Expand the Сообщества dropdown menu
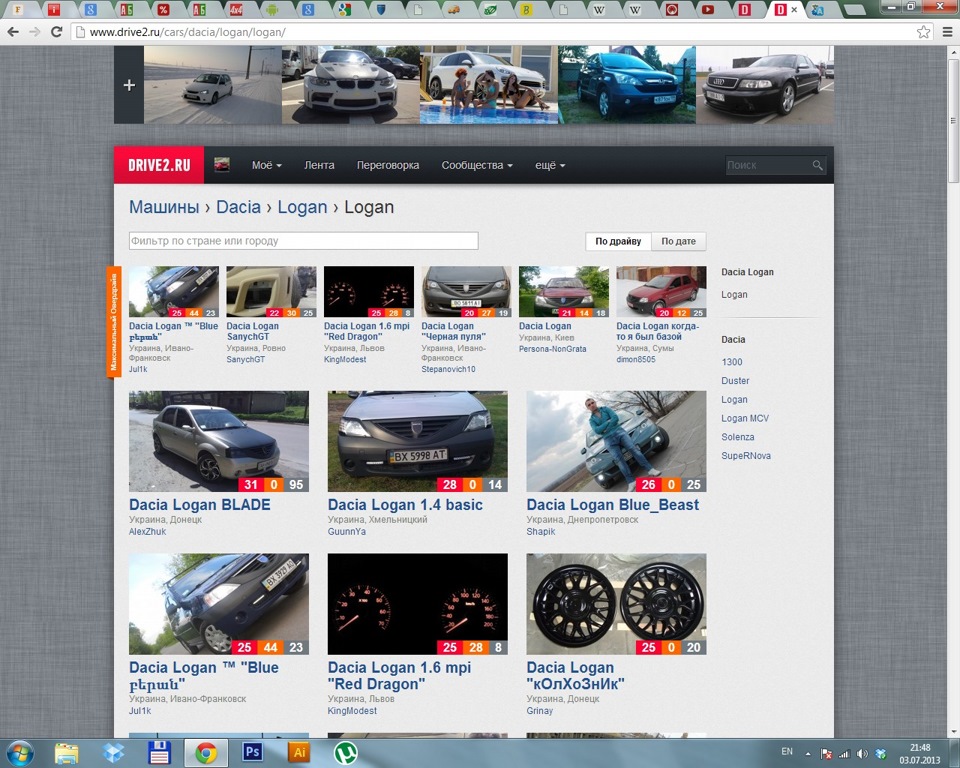Viewport: 960px width, 768px height. coord(477,165)
